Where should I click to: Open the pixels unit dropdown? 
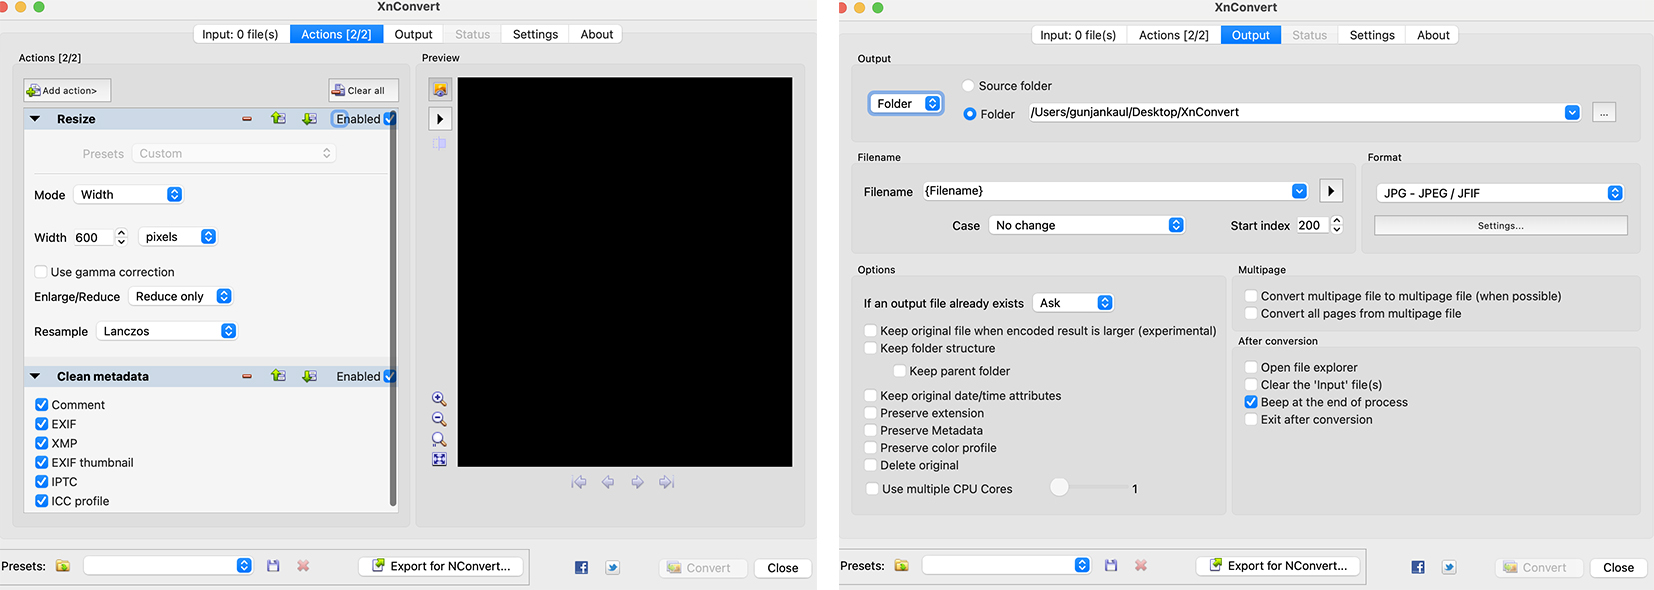tap(178, 237)
